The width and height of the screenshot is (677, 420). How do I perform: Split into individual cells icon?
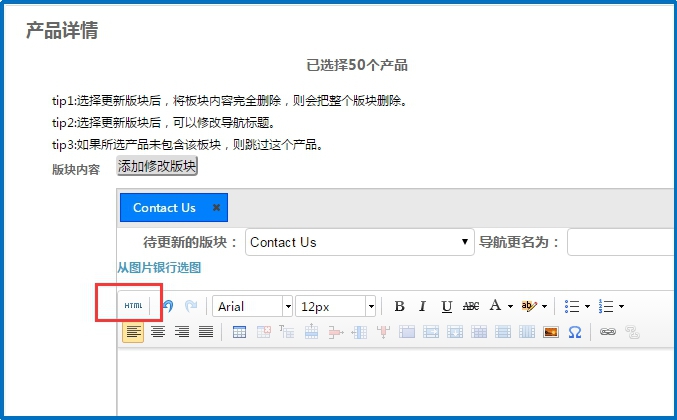(479, 332)
